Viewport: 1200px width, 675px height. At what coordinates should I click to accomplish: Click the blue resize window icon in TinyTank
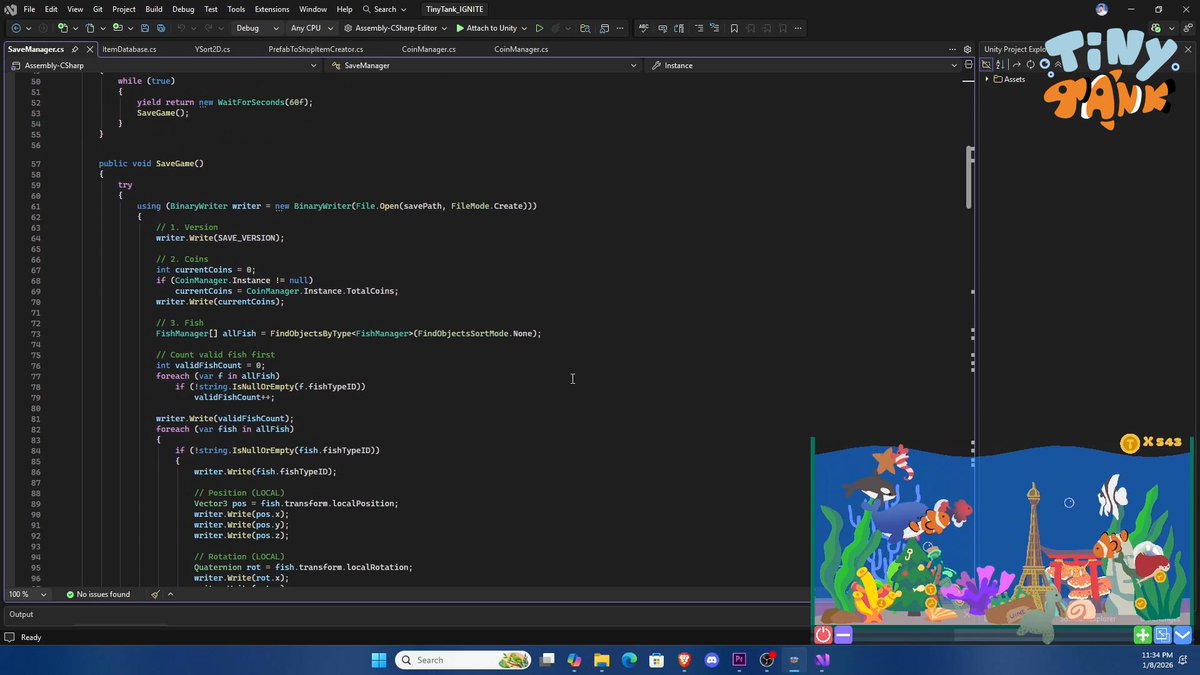pos(1163,634)
